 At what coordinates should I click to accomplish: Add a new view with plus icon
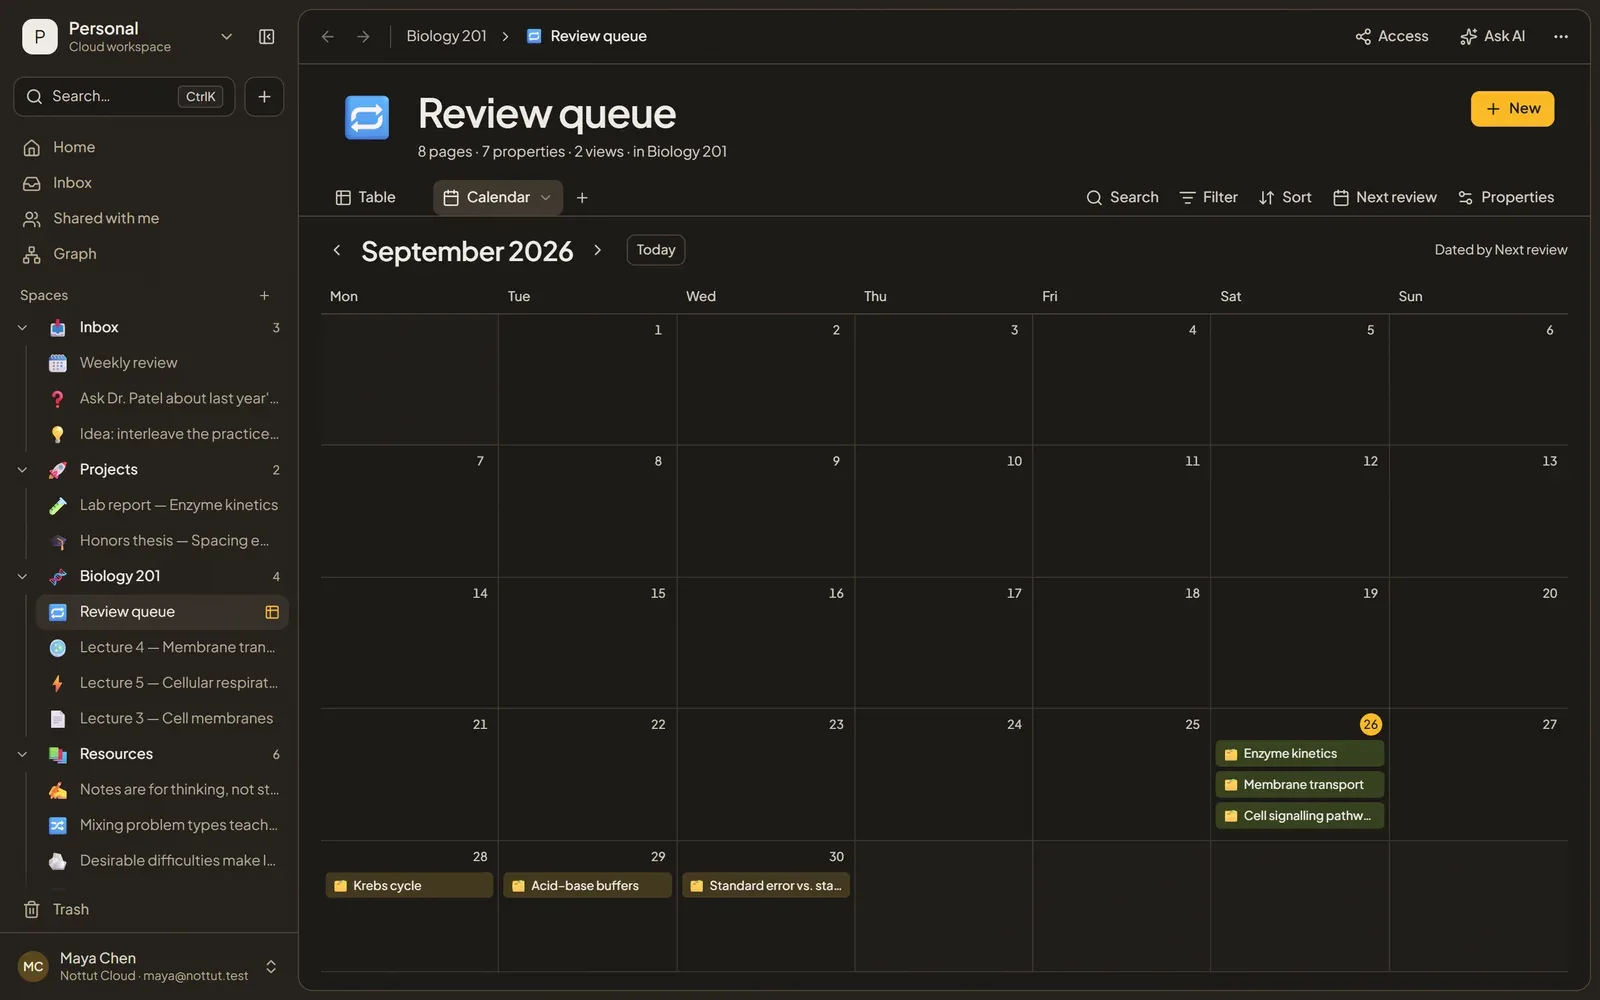coord(582,197)
